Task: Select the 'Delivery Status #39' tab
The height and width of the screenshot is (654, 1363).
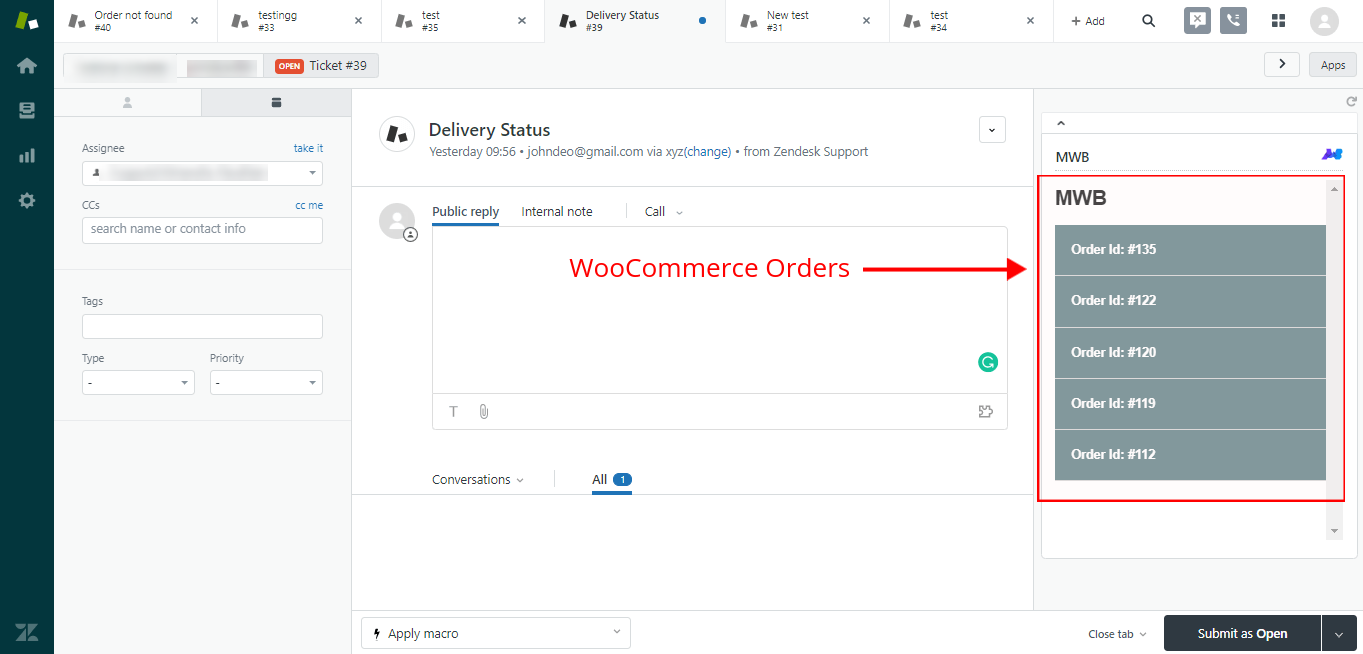Action: (635, 21)
